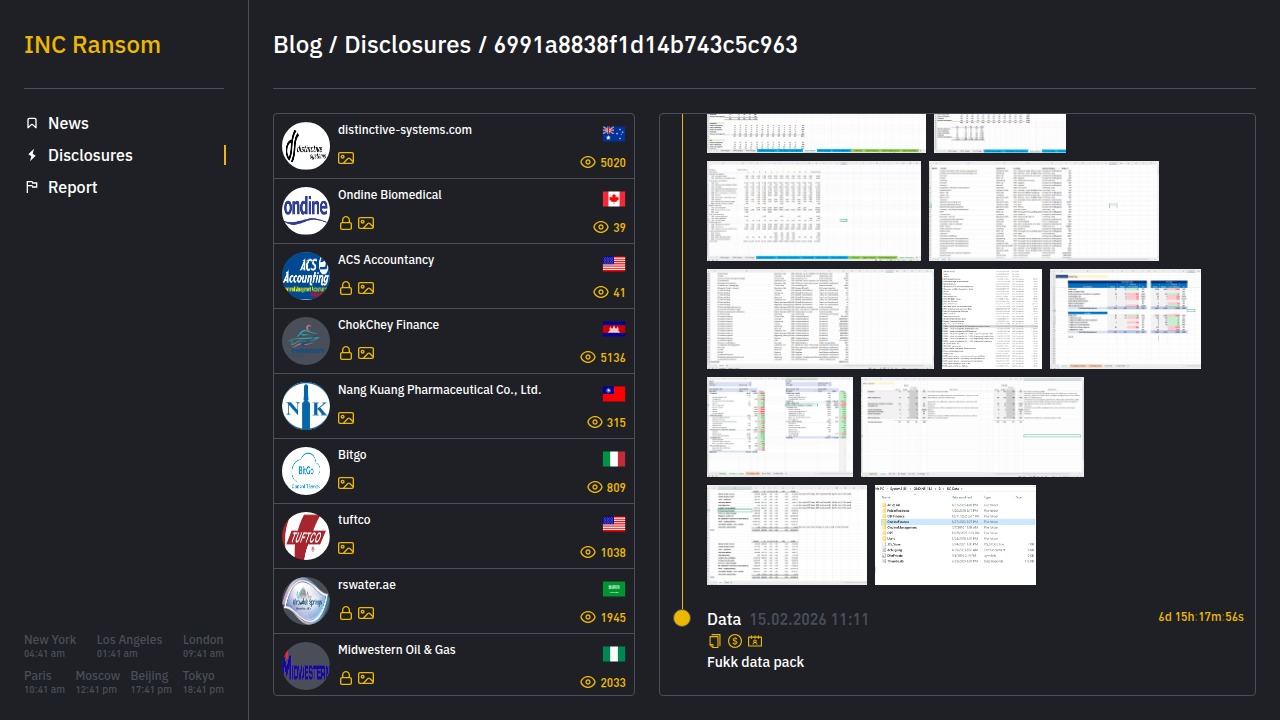Image resolution: width=1280 pixels, height=720 pixels.
Task: Click the image icon under distinctive-systems.com
Action: coord(346,158)
